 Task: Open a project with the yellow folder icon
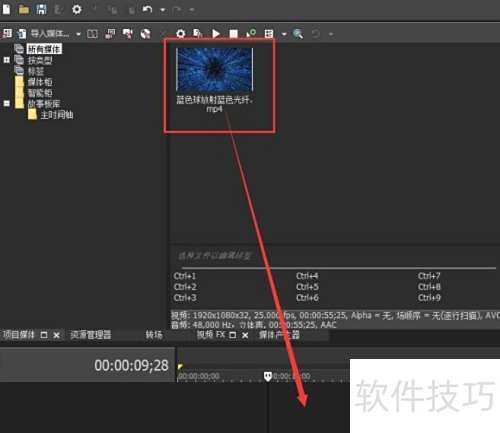point(24,9)
